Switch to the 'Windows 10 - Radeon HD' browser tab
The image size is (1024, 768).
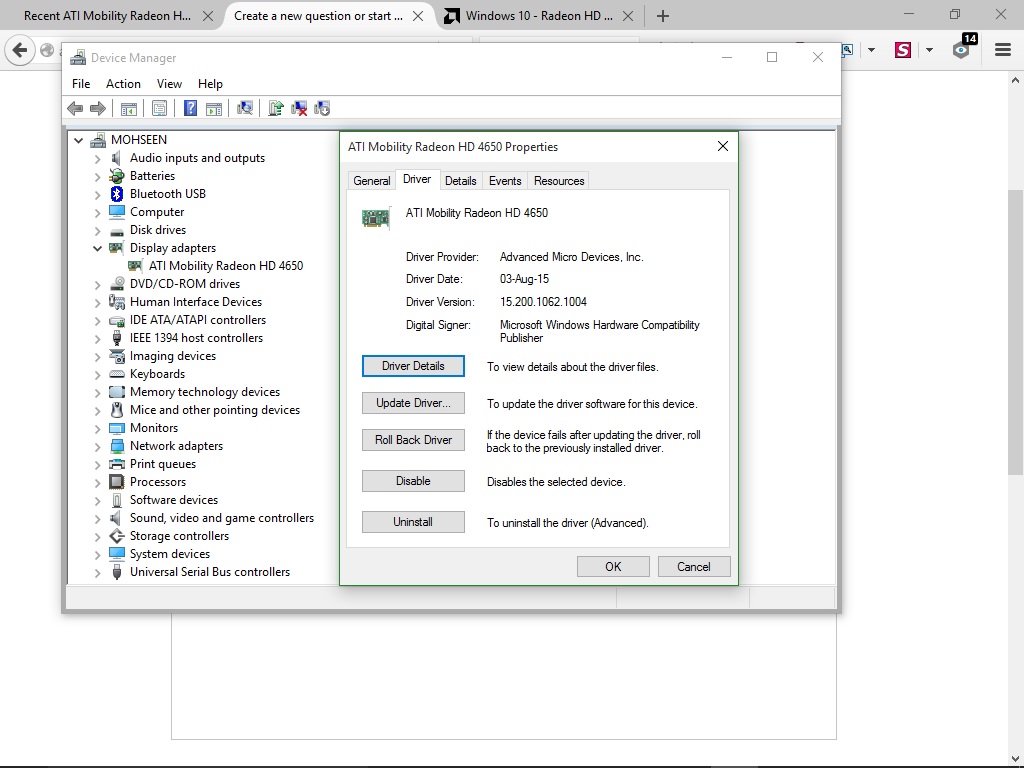click(539, 16)
